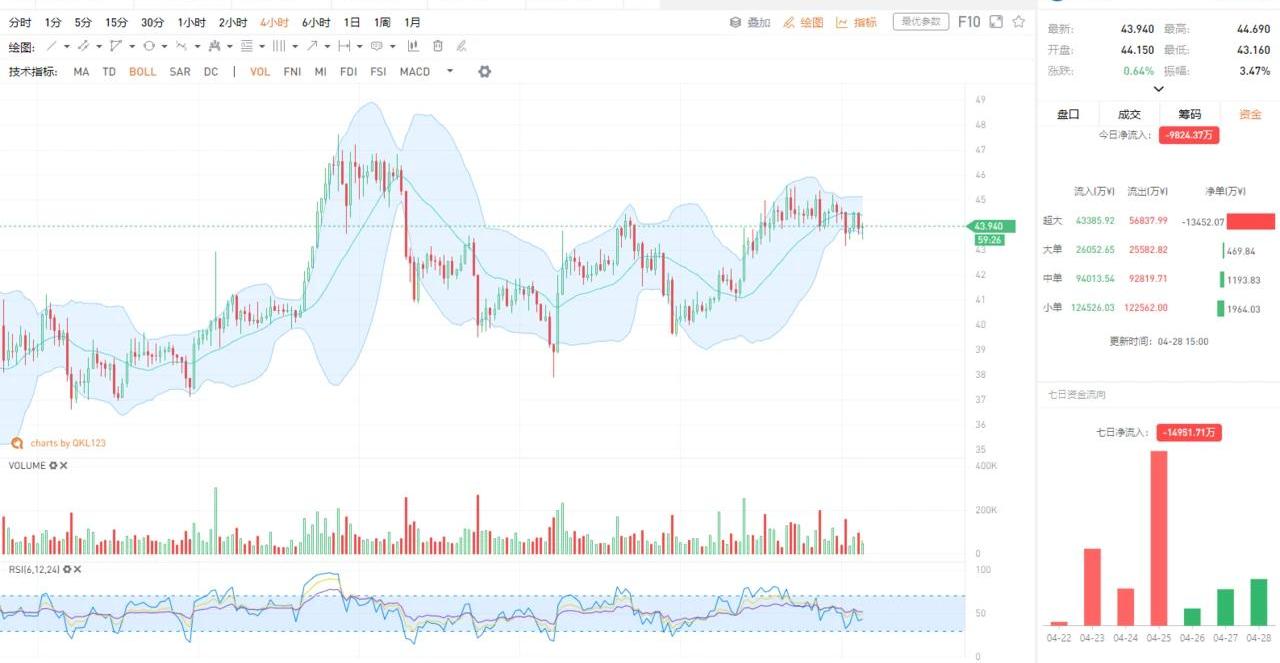
Task: Open the technical indicators gear settings
Action: (485, 72)
